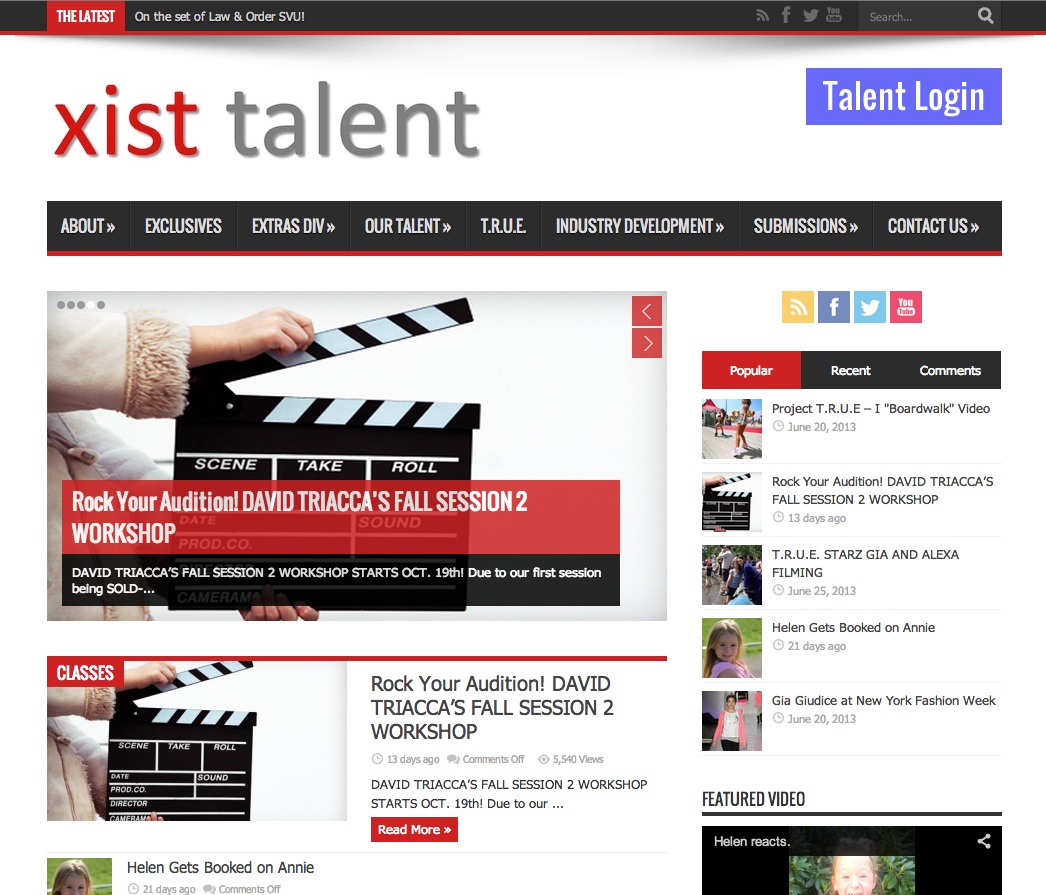The width and height of the screenshot is (1046, 895).
Task: Open the Classes category label
Action: (x=85, y=673)
